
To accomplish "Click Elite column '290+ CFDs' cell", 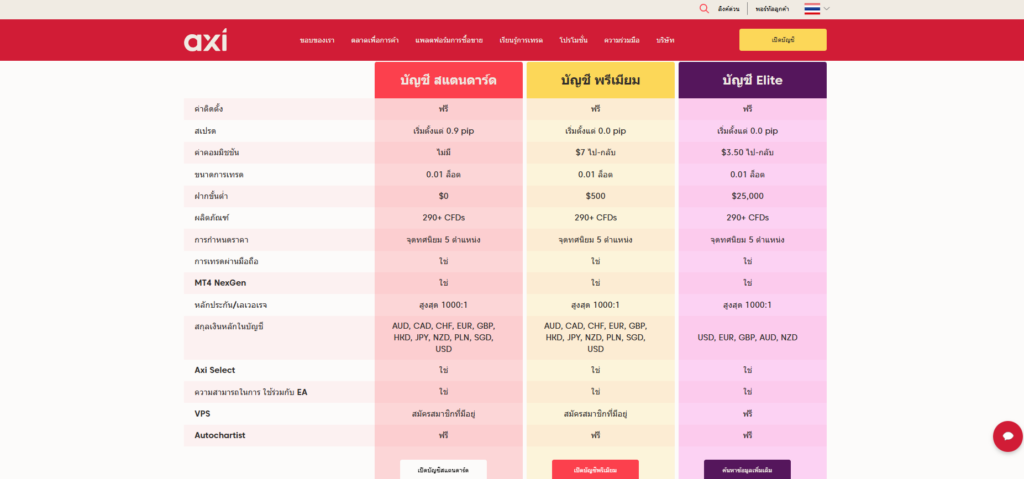I will pyautogui.click(x=747, y=218).
